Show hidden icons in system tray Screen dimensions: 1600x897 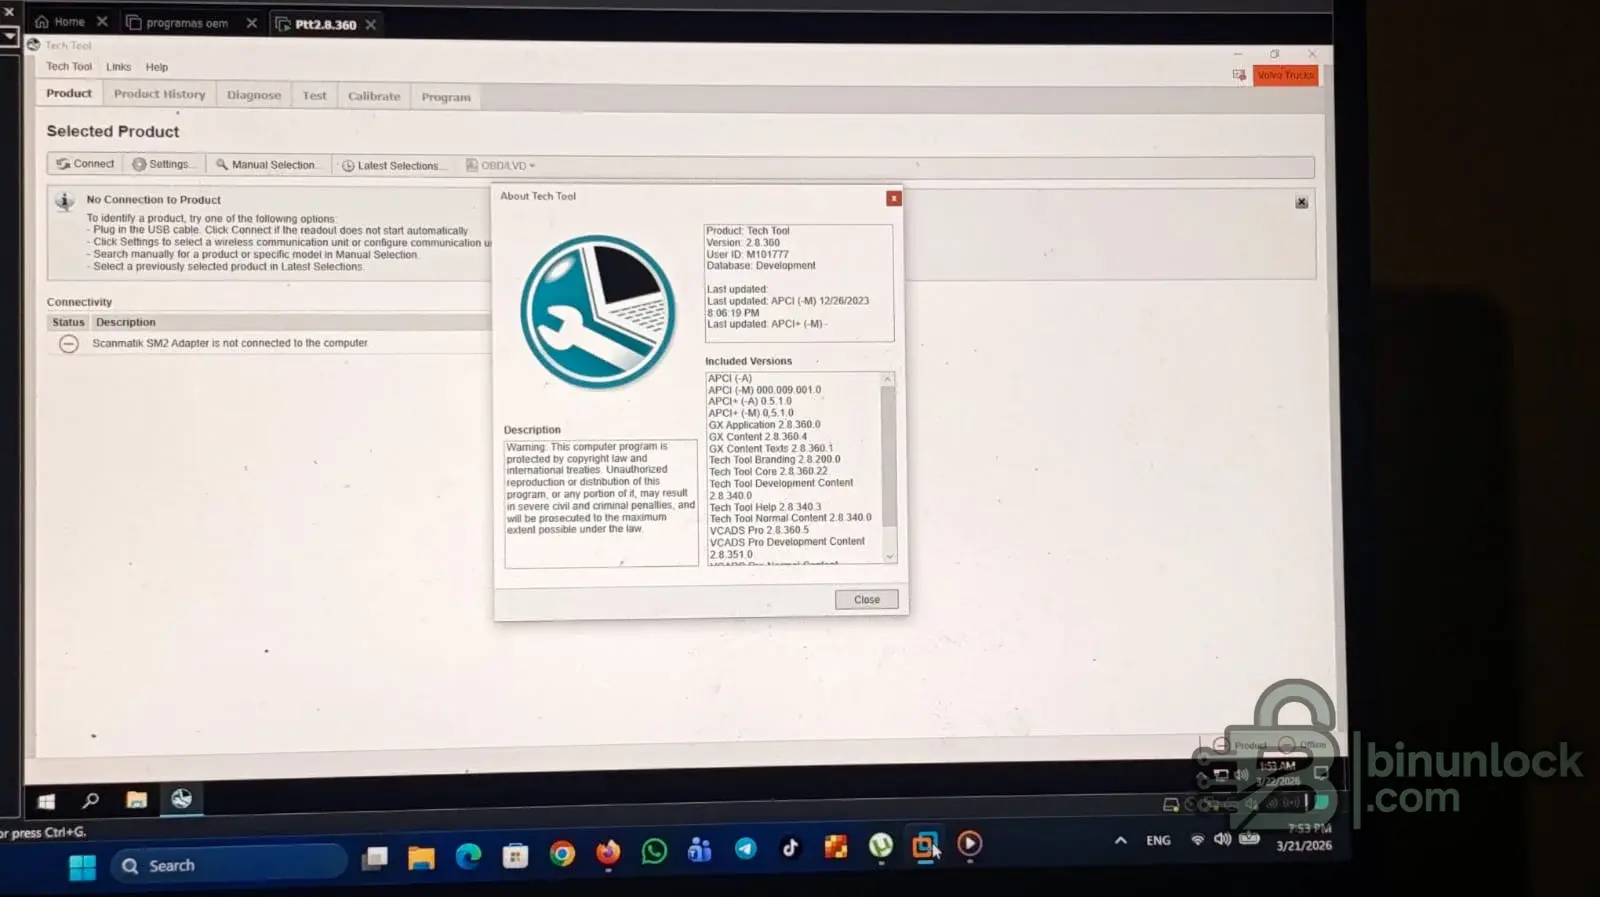pos(1120,841)
